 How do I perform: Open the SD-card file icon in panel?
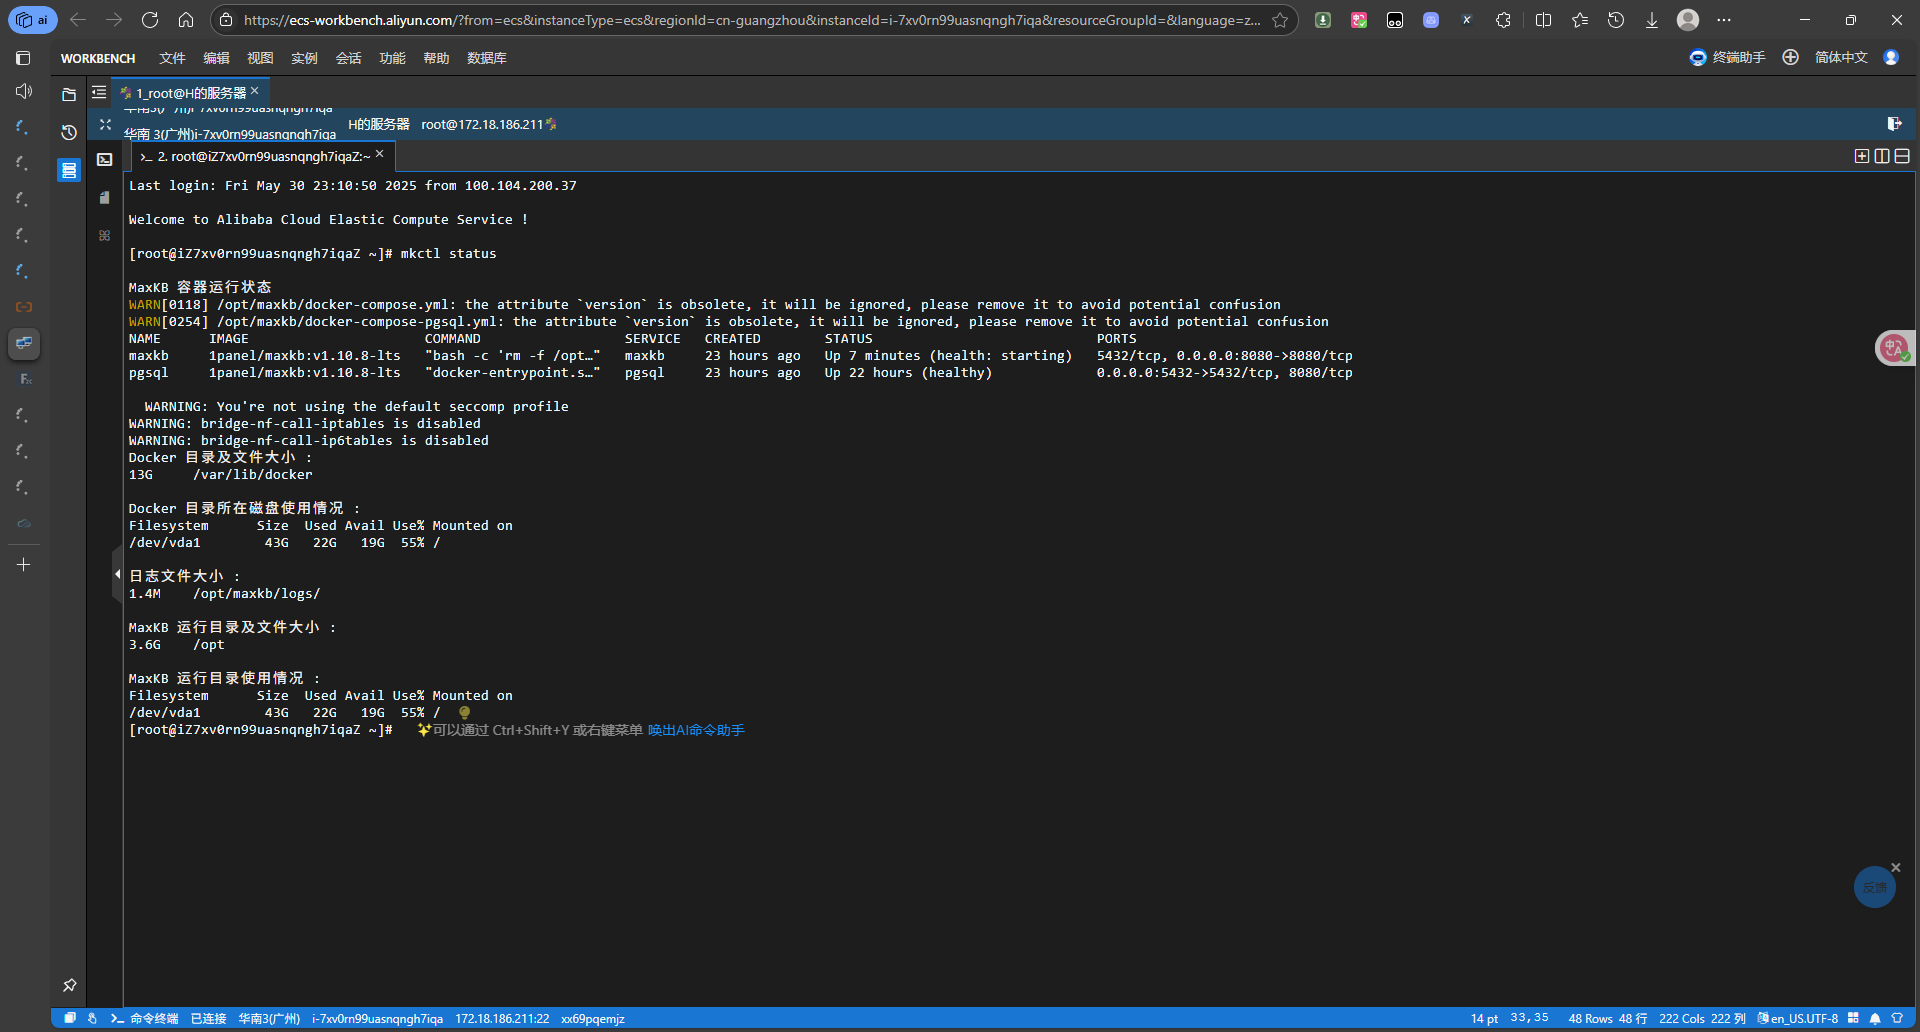(x=105, y=197)
